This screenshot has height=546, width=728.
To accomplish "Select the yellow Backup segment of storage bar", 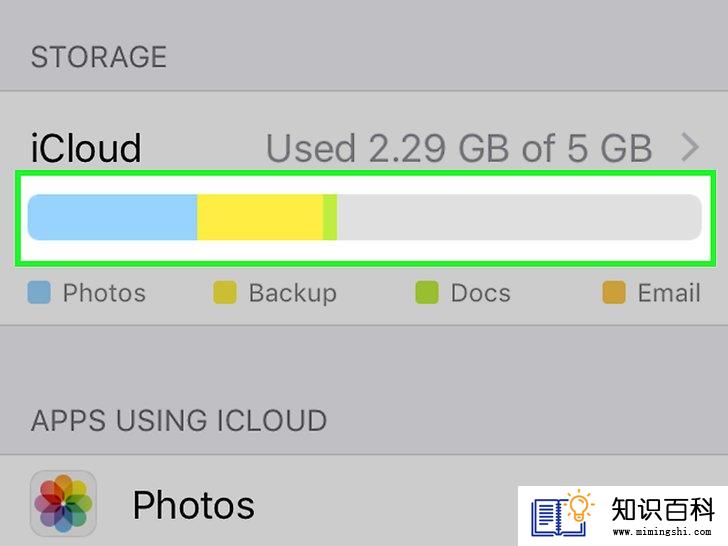I will click(260, 217).
